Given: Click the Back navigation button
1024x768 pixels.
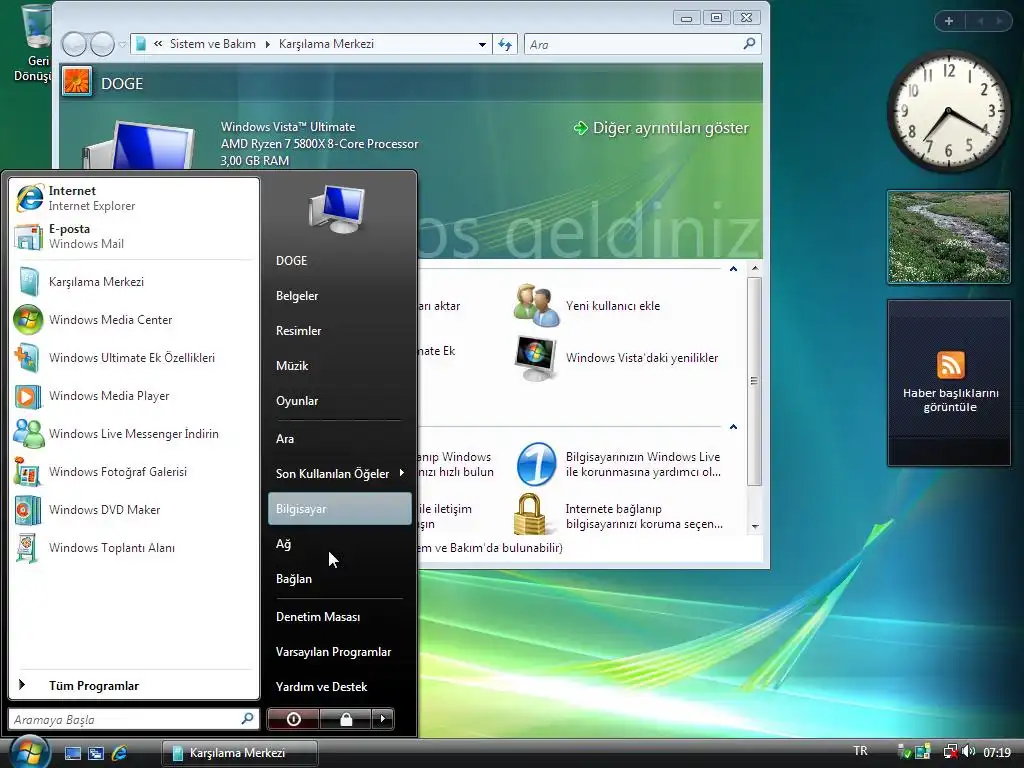Looking at the screenshot, I should [74, 44].
